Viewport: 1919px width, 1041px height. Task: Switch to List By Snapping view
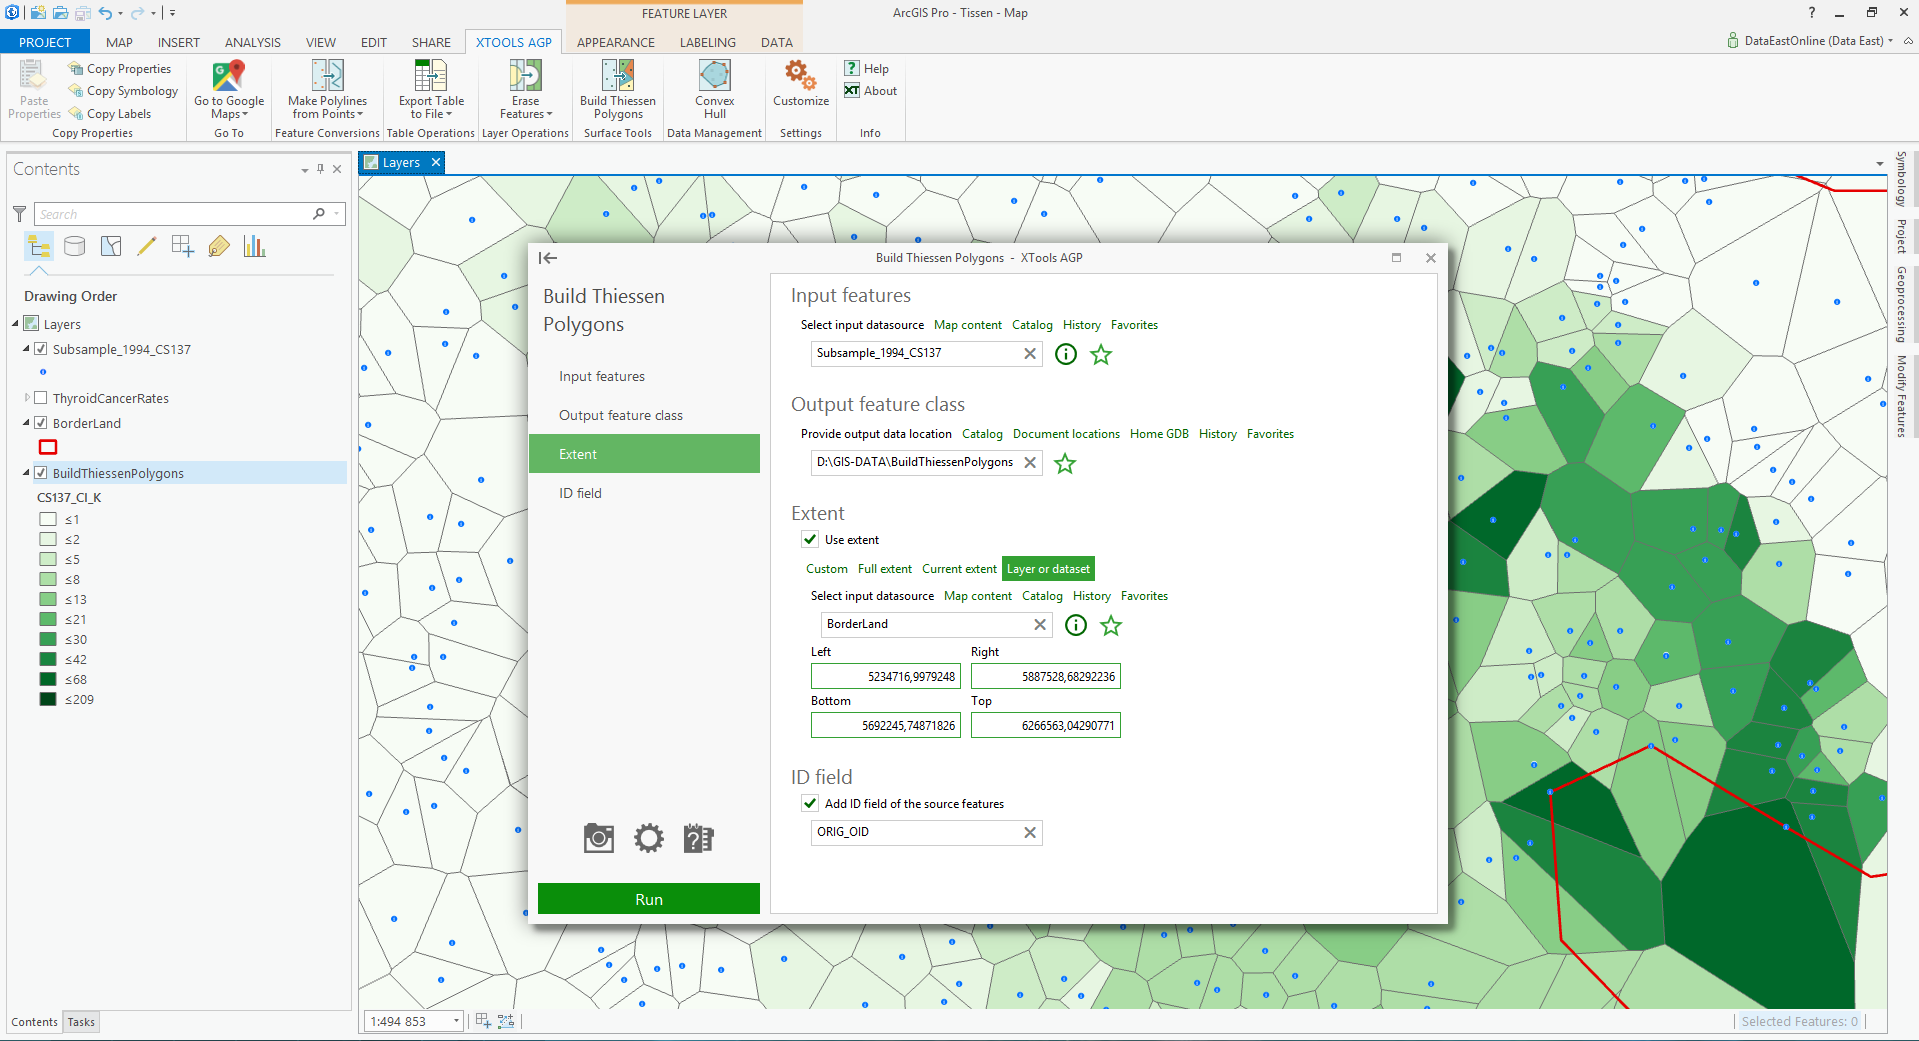pos(183,246)
